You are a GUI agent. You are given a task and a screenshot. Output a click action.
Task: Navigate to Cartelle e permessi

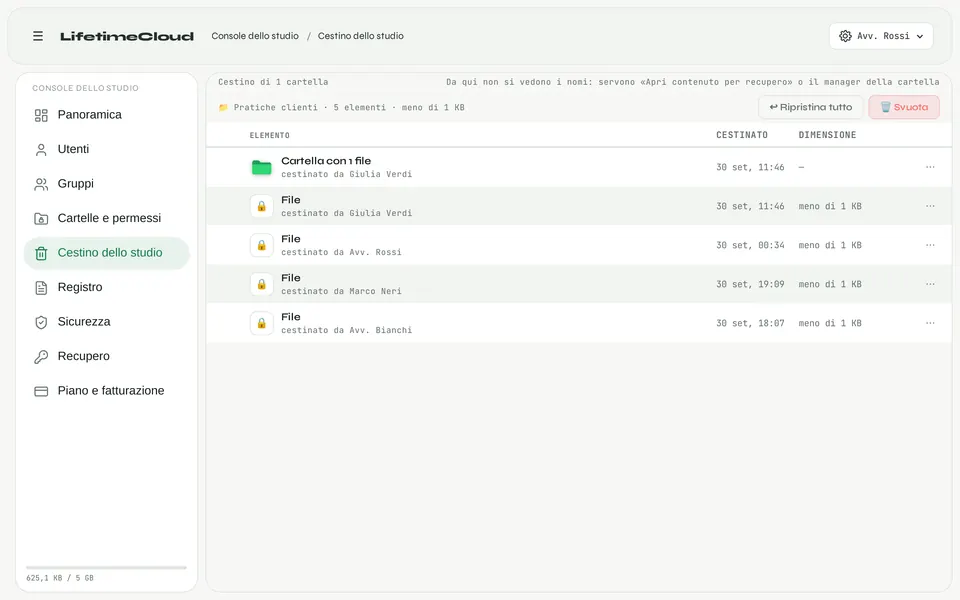pyautogui.click(x=107, y=219)
